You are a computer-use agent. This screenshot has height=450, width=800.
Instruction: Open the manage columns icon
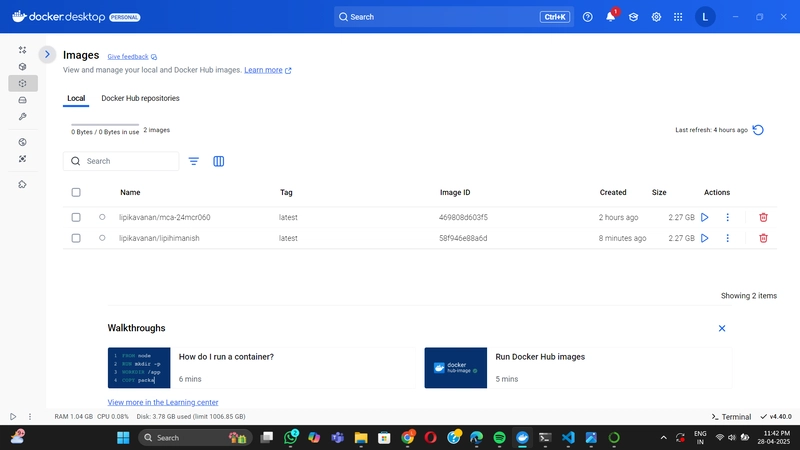218,161
